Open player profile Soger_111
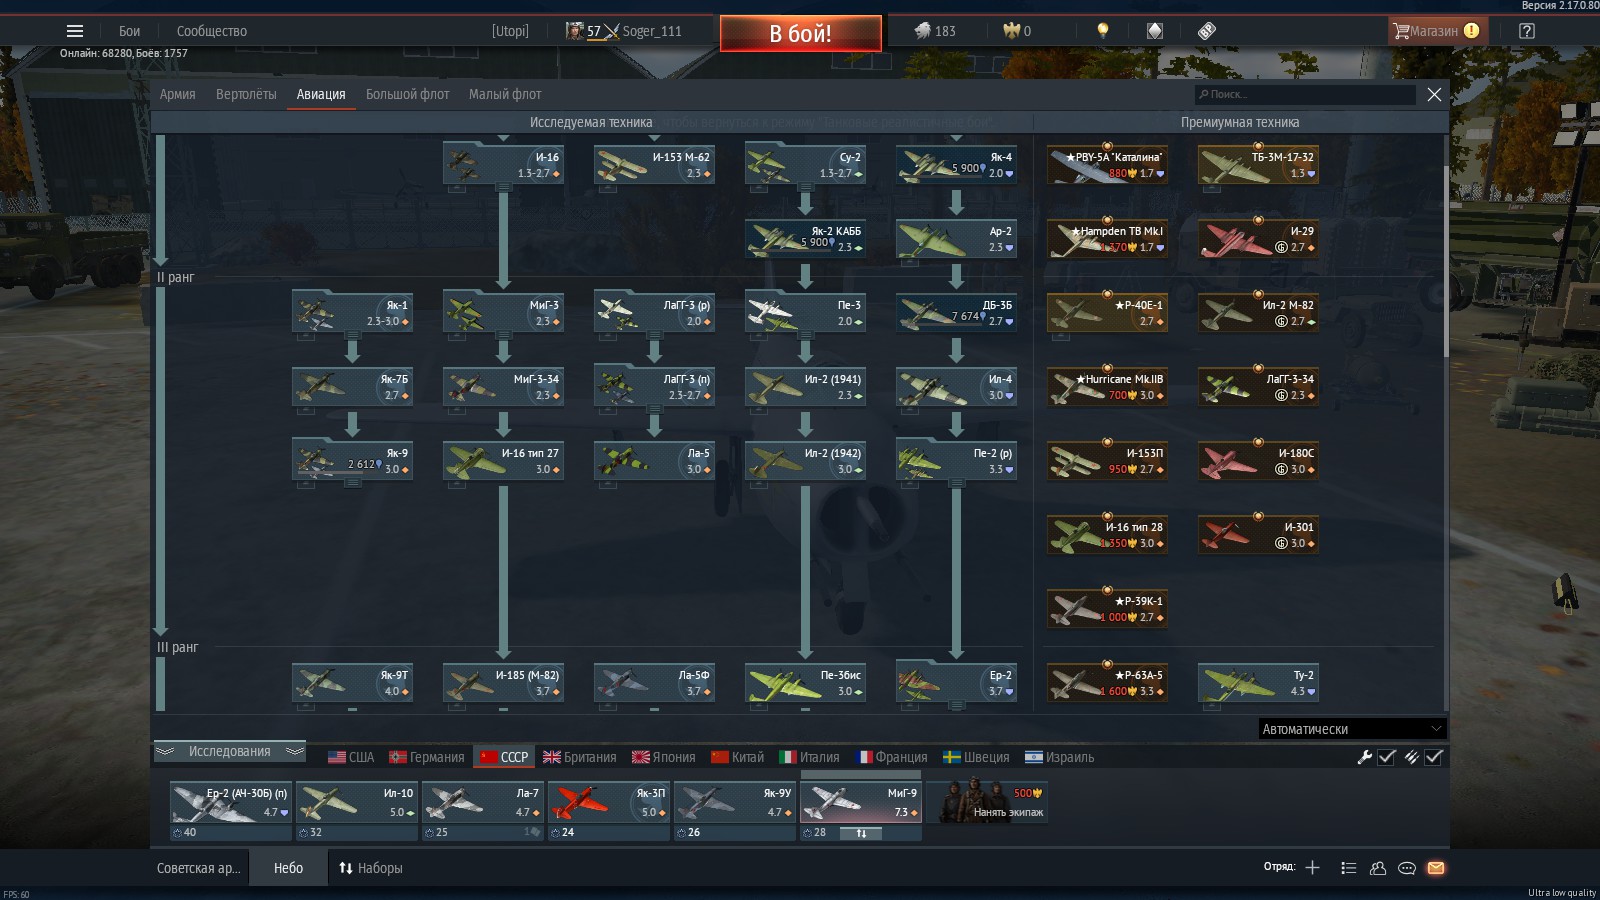This screenshot has width=1600, height=900. 651,31
